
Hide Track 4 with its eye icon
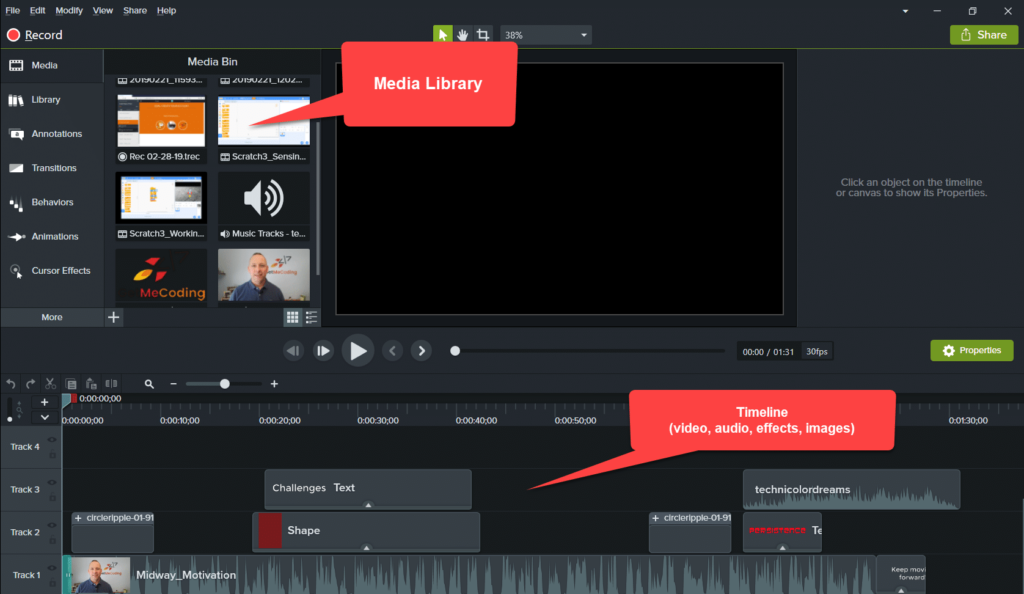pyautogui.click(x=52, y=440)
